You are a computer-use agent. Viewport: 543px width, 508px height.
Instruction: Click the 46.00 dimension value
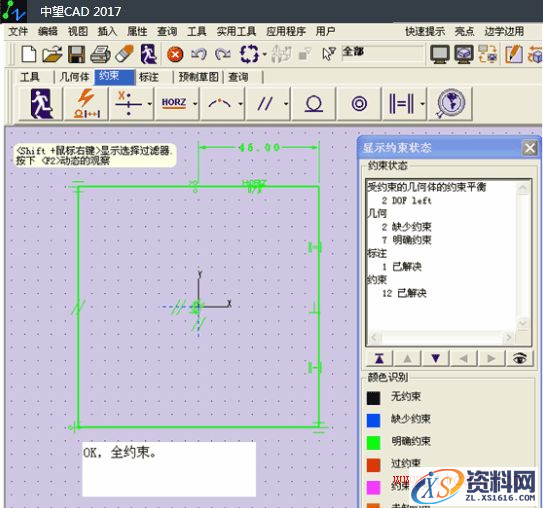pyautogui.click(x=259, y=148)
